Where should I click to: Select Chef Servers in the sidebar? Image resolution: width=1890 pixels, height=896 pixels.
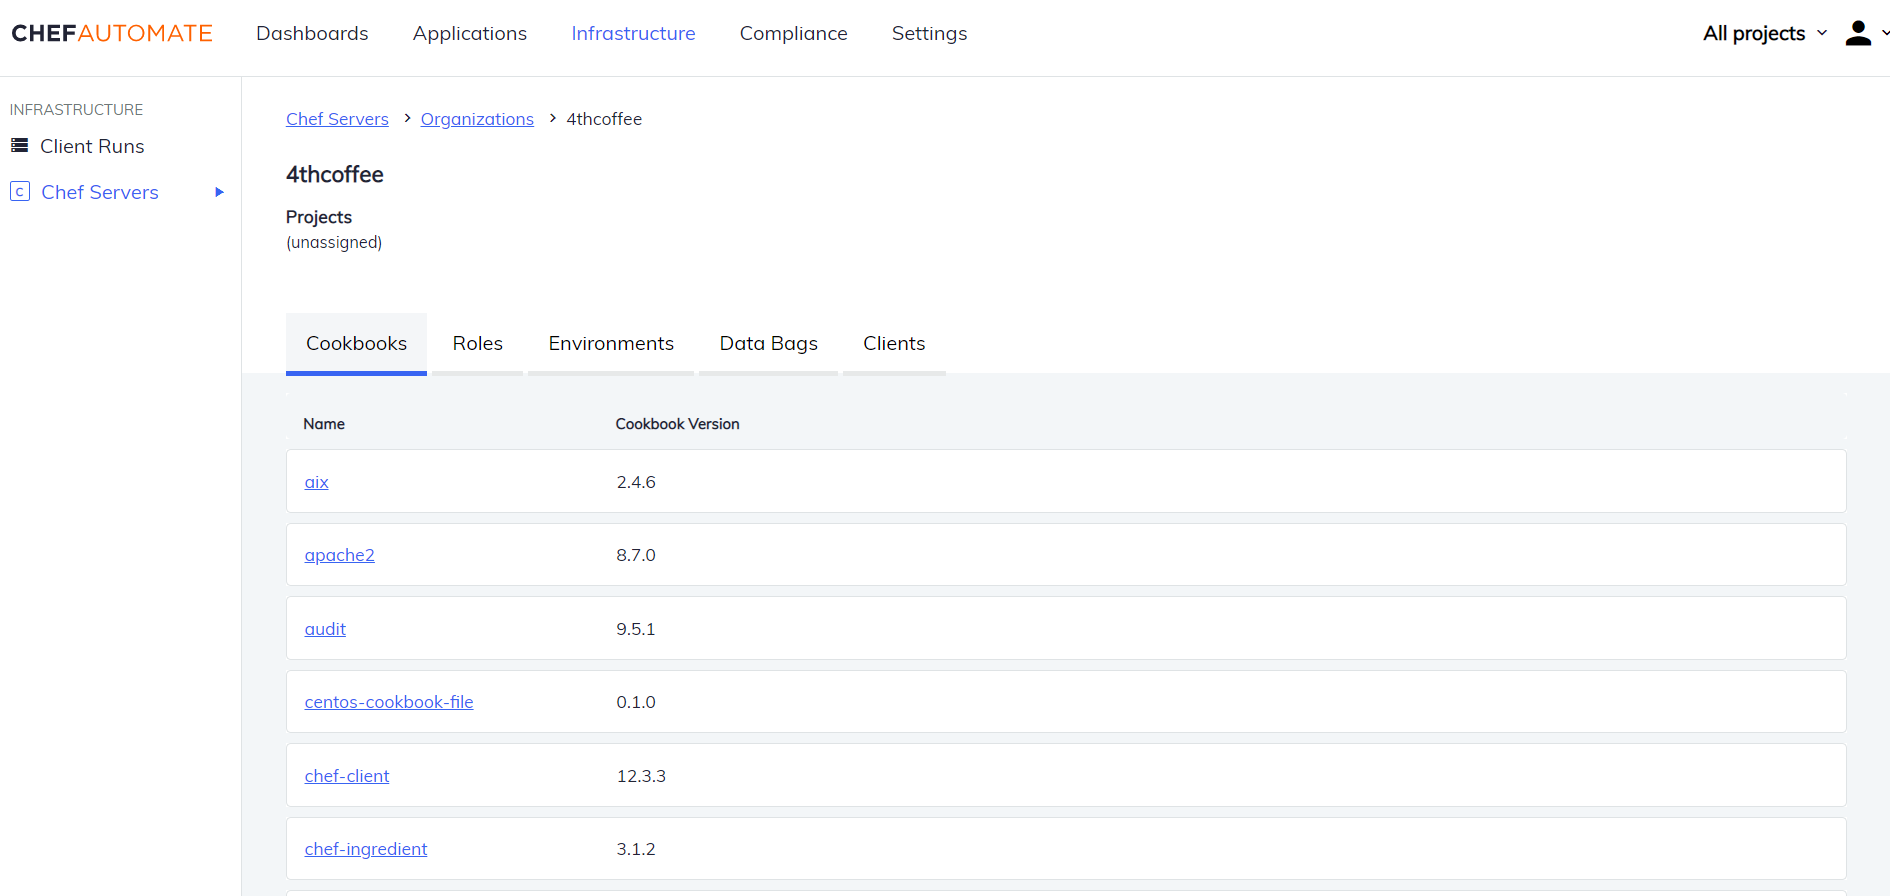100,192
